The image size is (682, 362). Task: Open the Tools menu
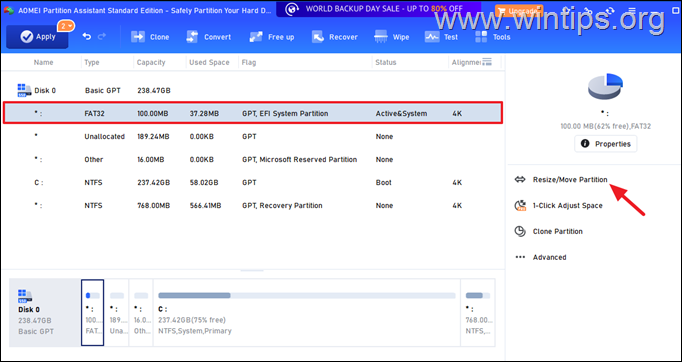(492, 37)
